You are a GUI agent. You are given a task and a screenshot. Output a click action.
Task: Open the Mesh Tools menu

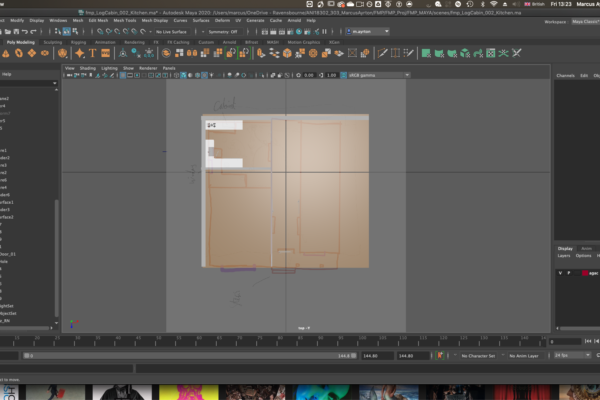pos(124,20)
